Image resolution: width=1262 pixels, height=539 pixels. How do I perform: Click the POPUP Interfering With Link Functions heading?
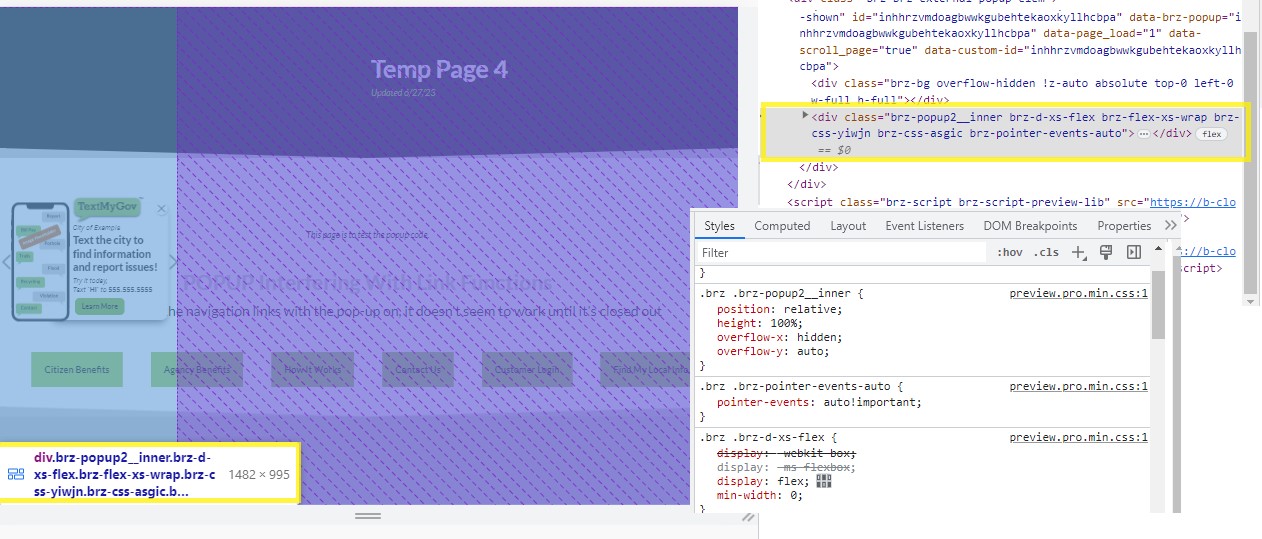click(x=367, y=283)
